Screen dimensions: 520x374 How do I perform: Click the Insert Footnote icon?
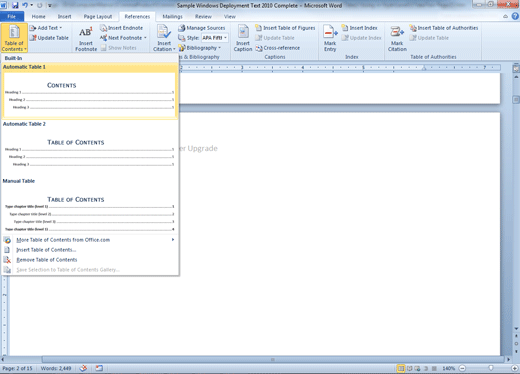click(86, 32)
